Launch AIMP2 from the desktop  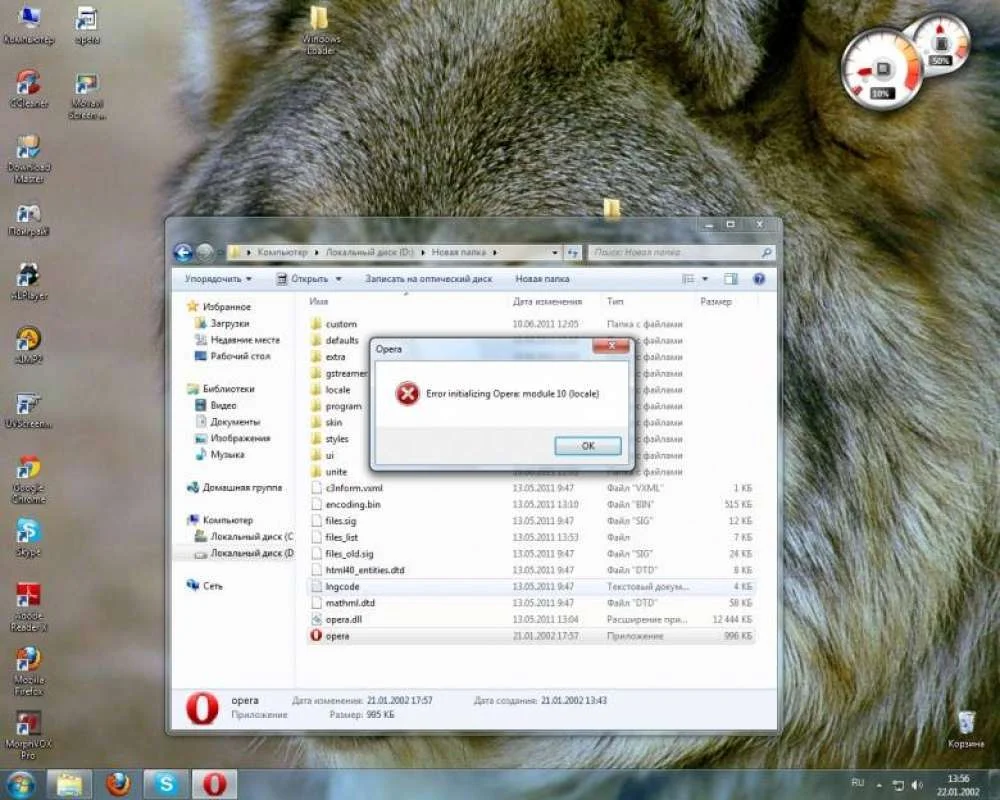[29, 345]
